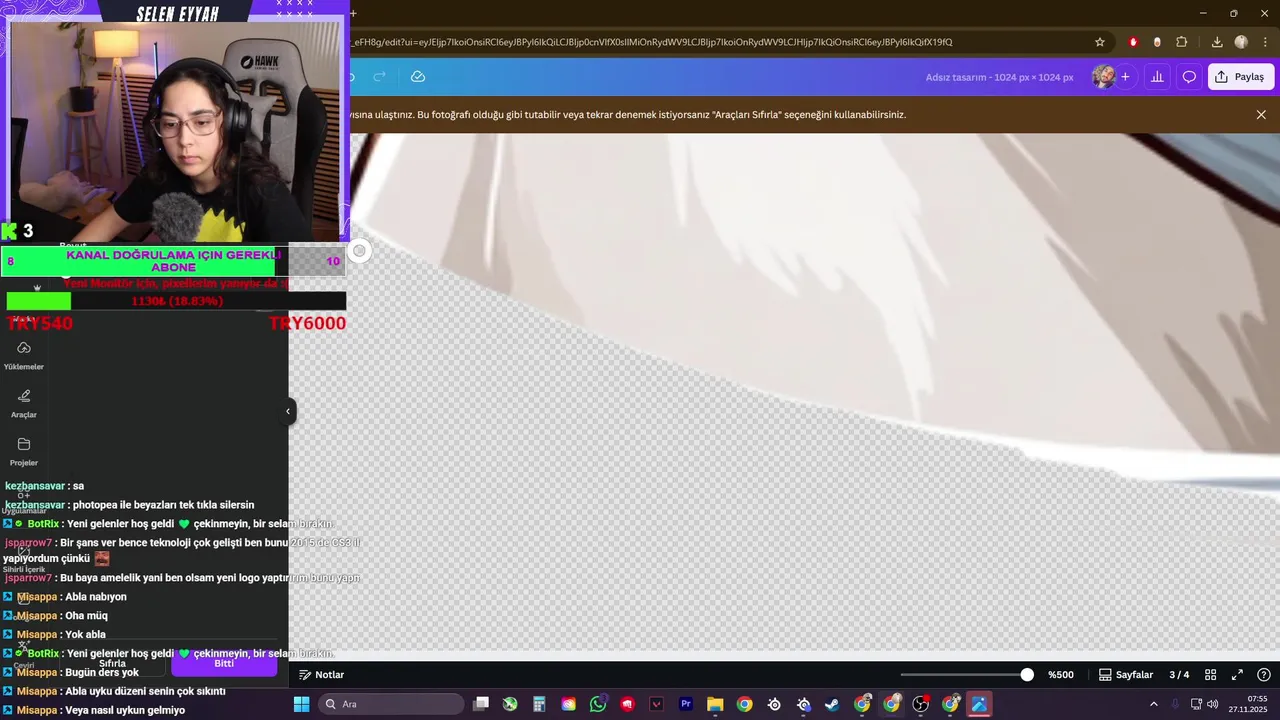This screenshot has height=720, width=1280.
Task: Open a new browser tab with plus
Action: (x=353, y=13)
